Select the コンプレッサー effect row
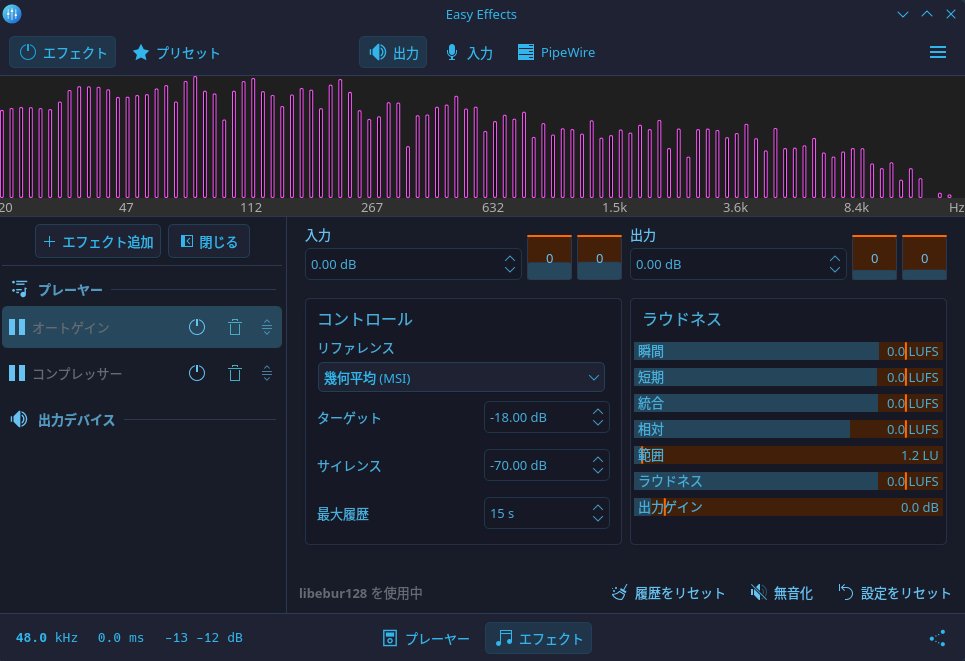 click(x=142, y=373)
